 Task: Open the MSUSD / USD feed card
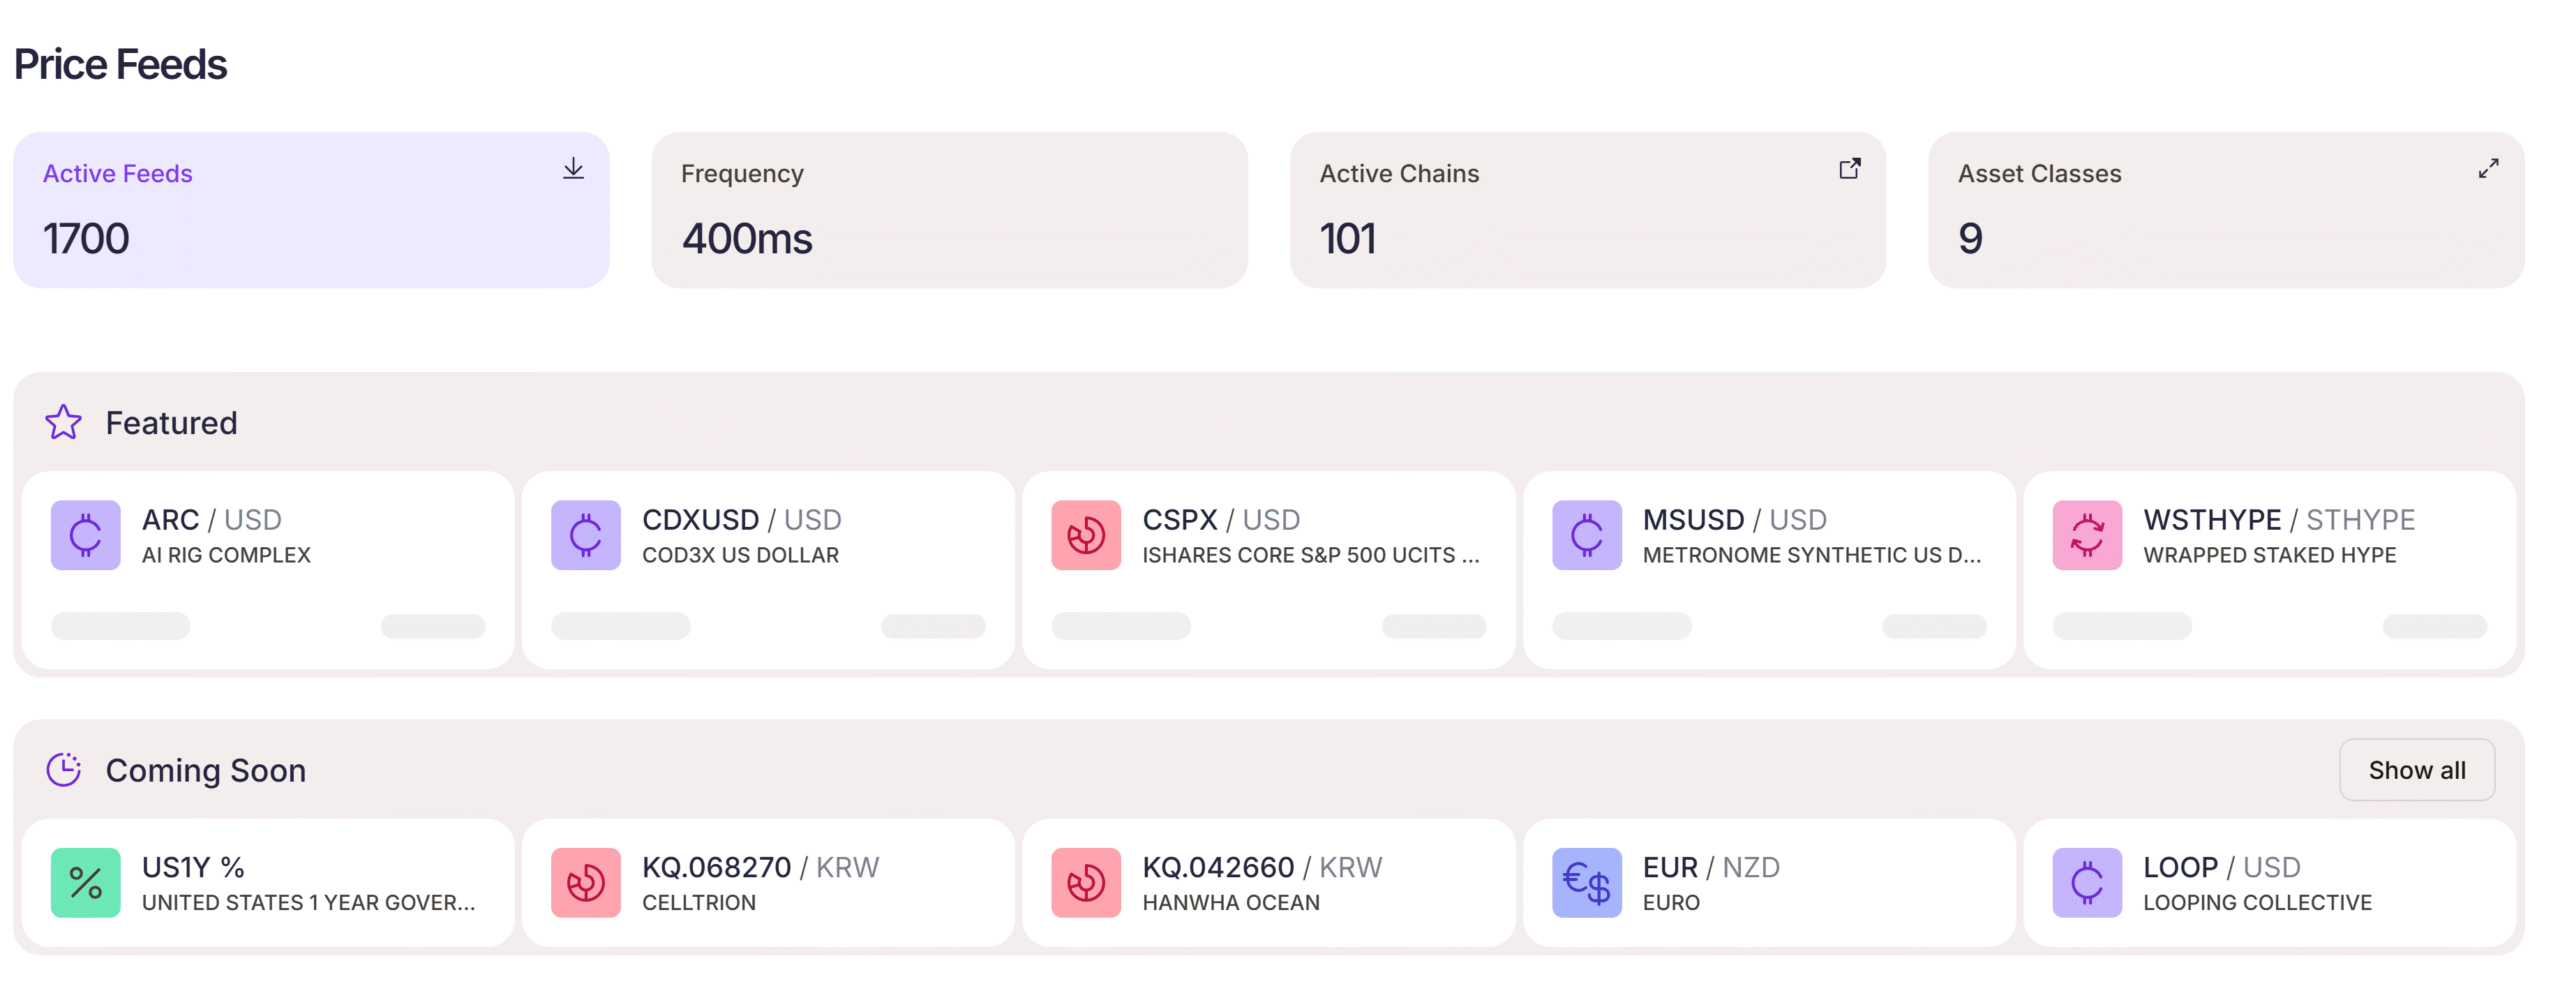[1770, 570]
